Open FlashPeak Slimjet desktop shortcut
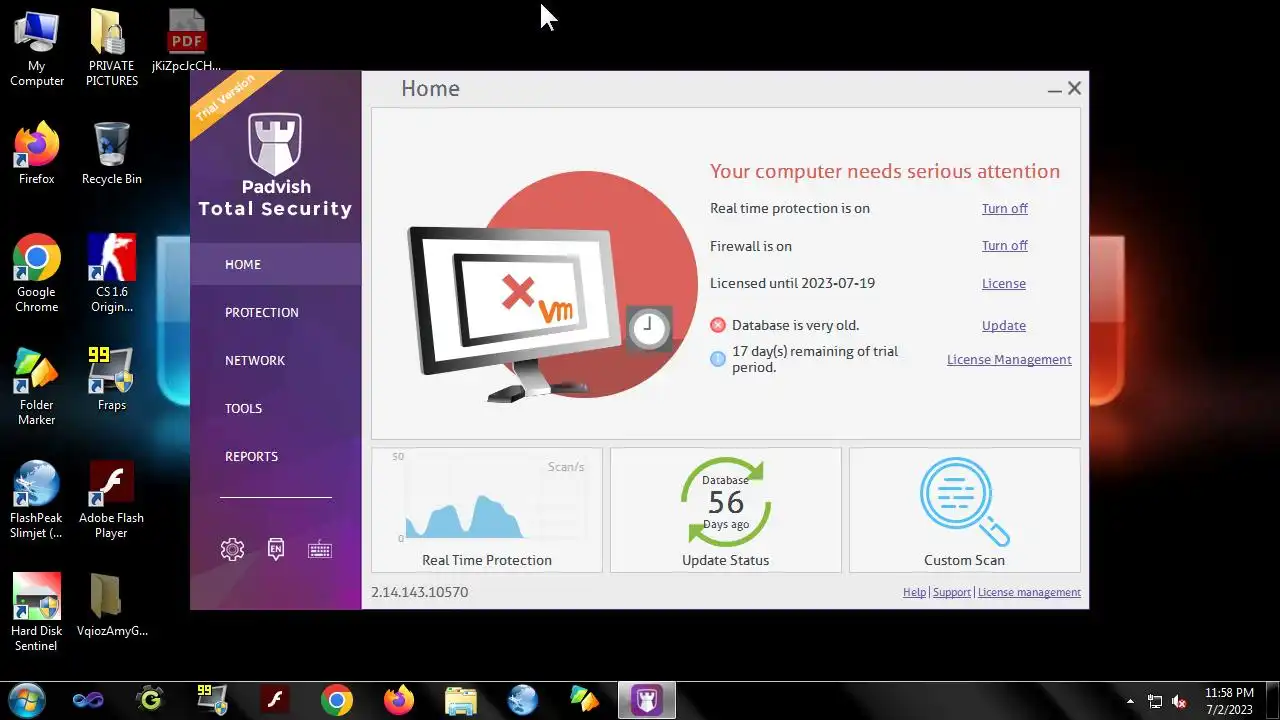Image resolution: width=1280 pixels, height=720 pixels. coord(37,500)
